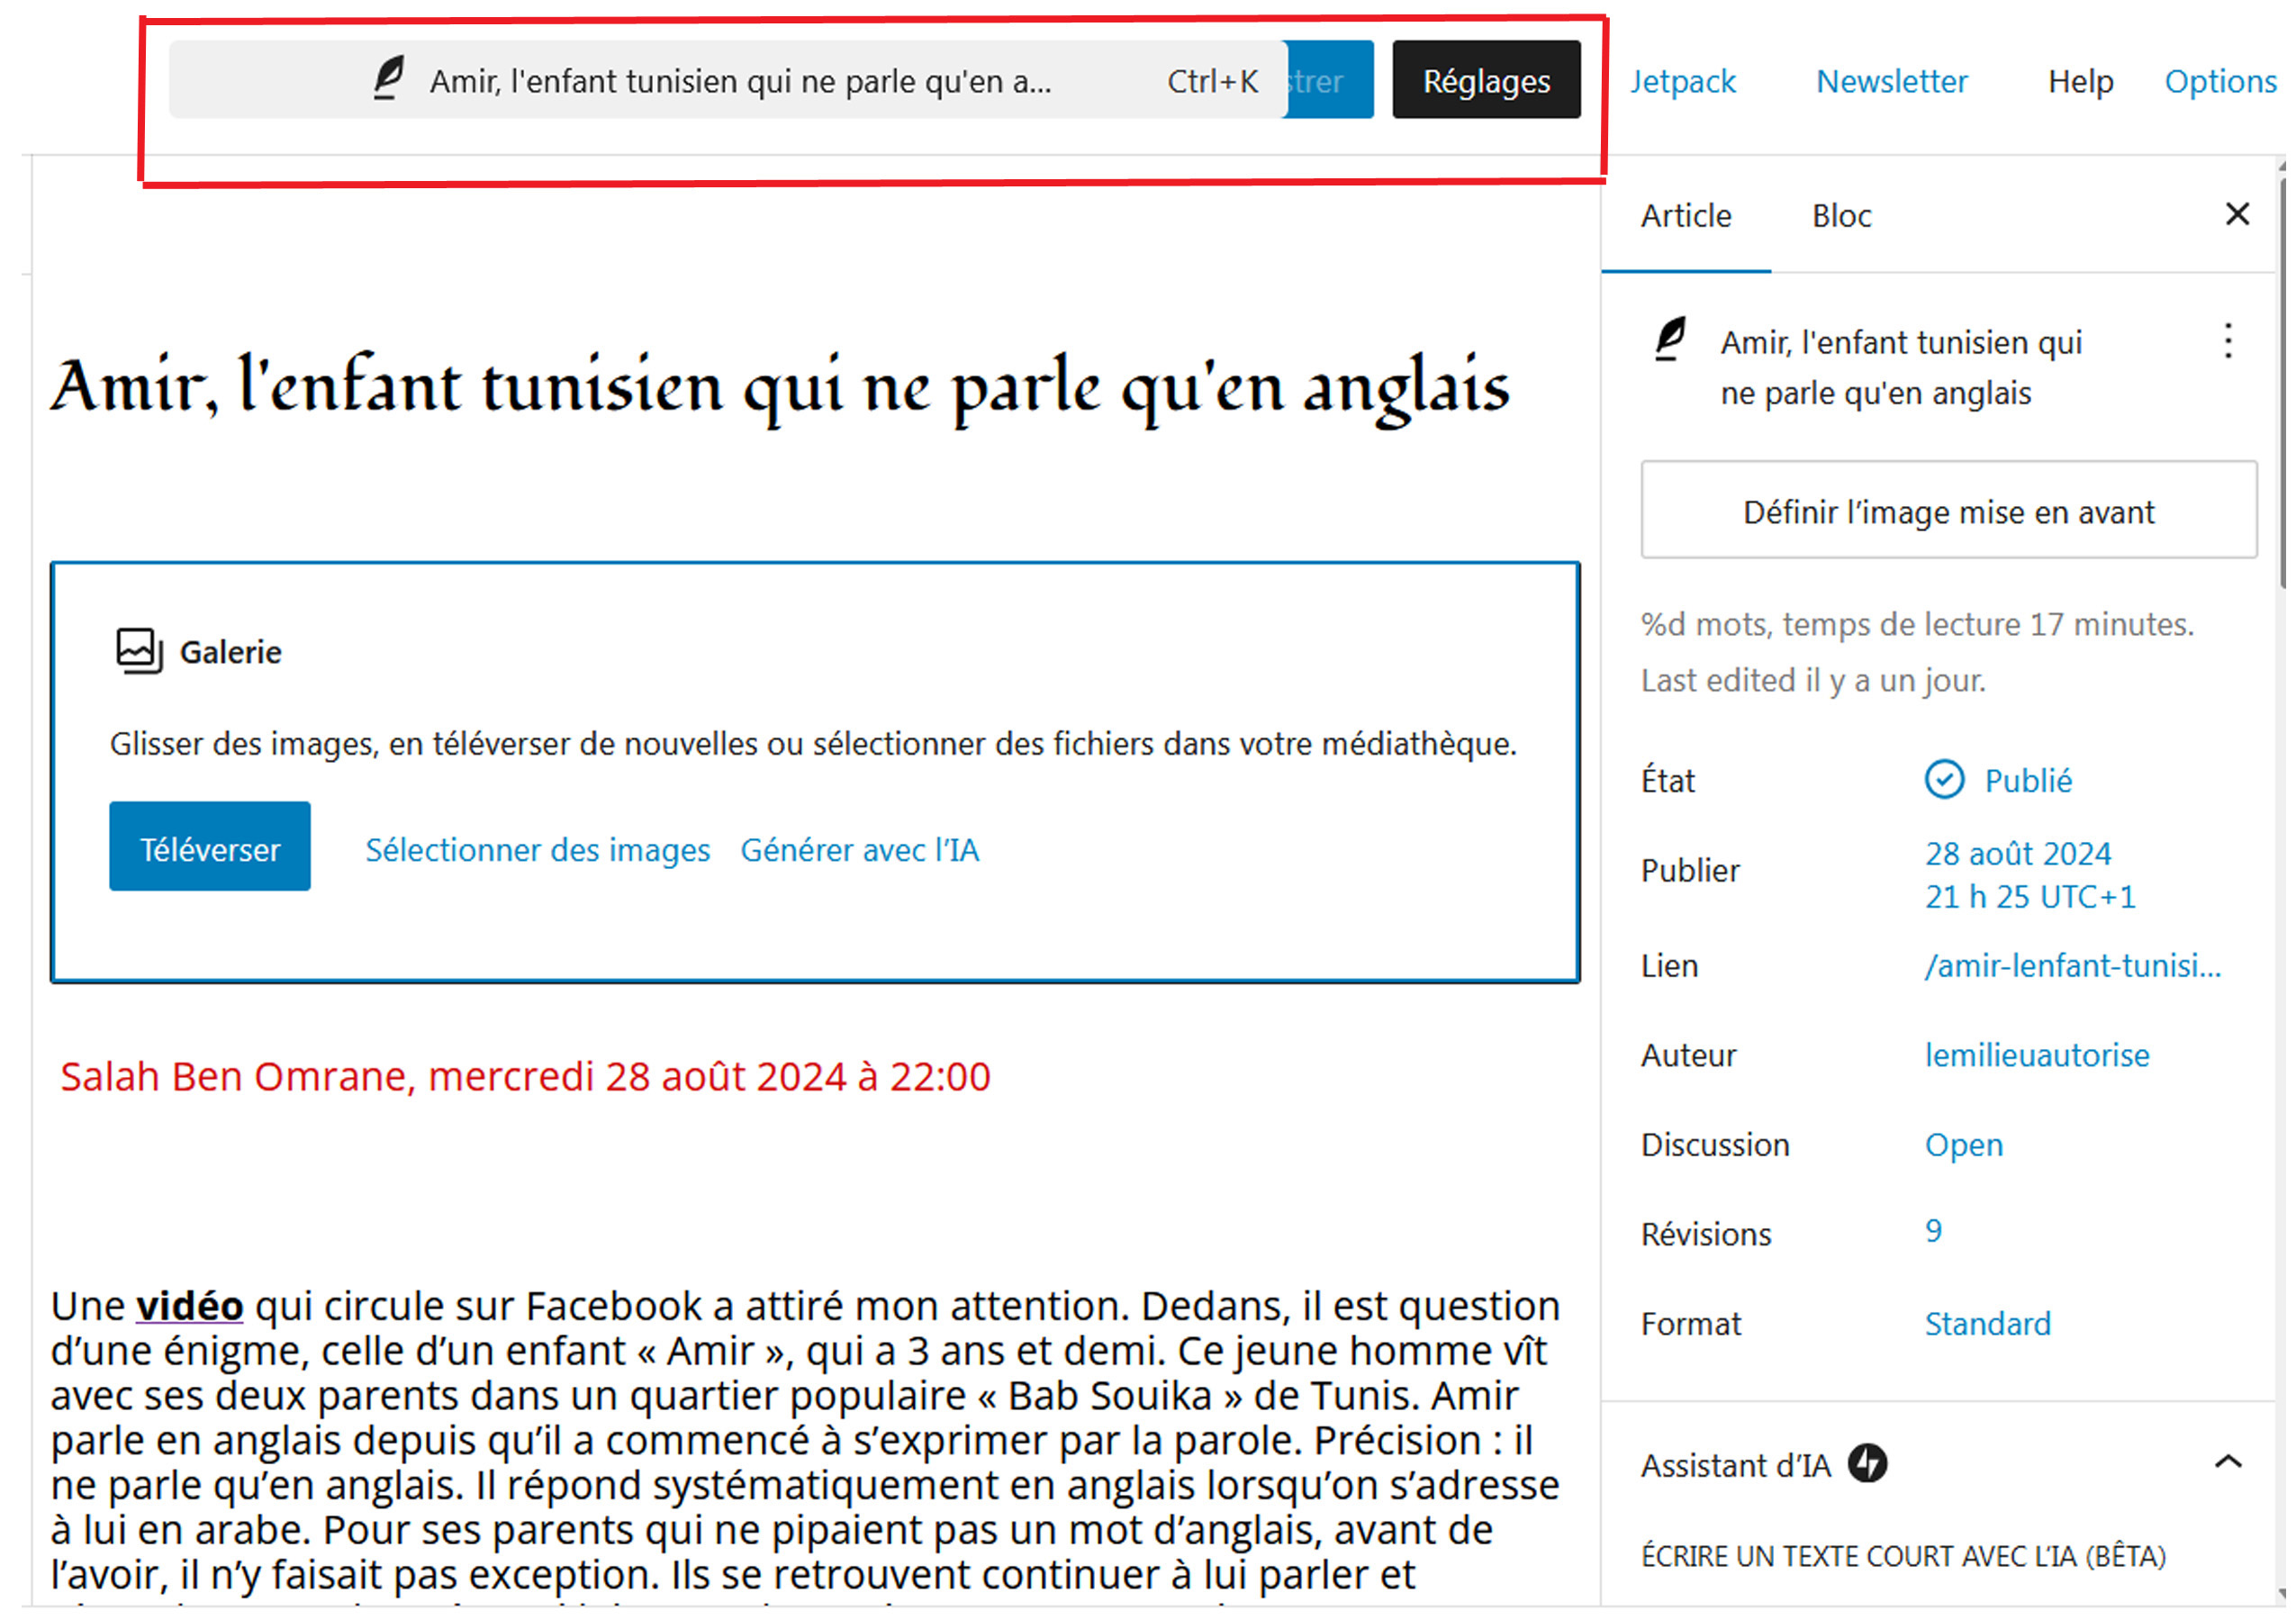Click the feather icon in the command bar
2296x1620 pixels.
389,79
